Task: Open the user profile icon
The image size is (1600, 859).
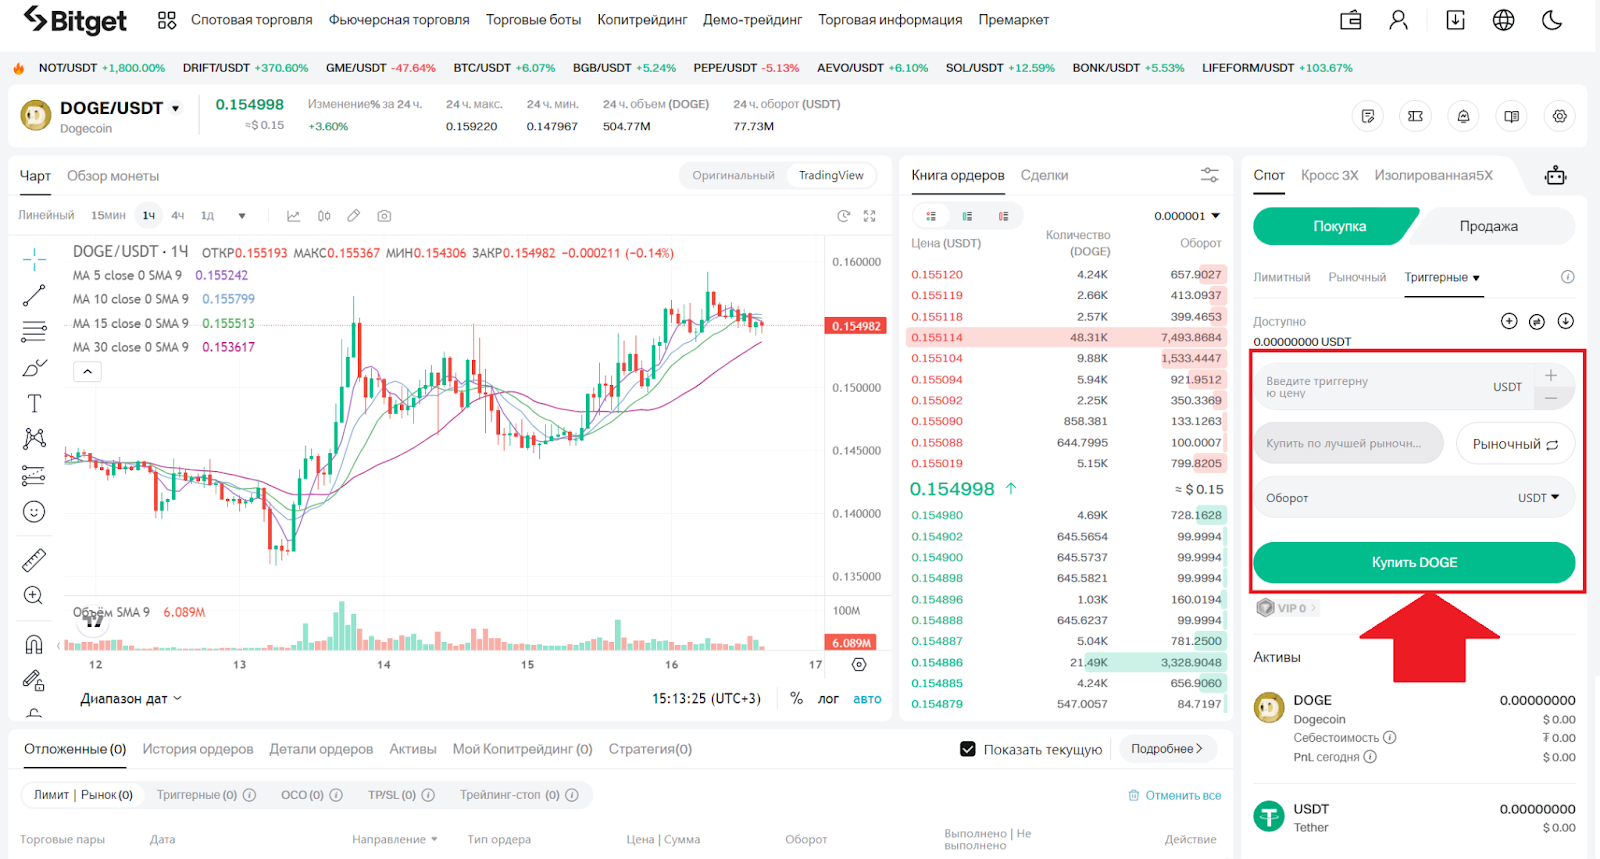Action: 1398,20
